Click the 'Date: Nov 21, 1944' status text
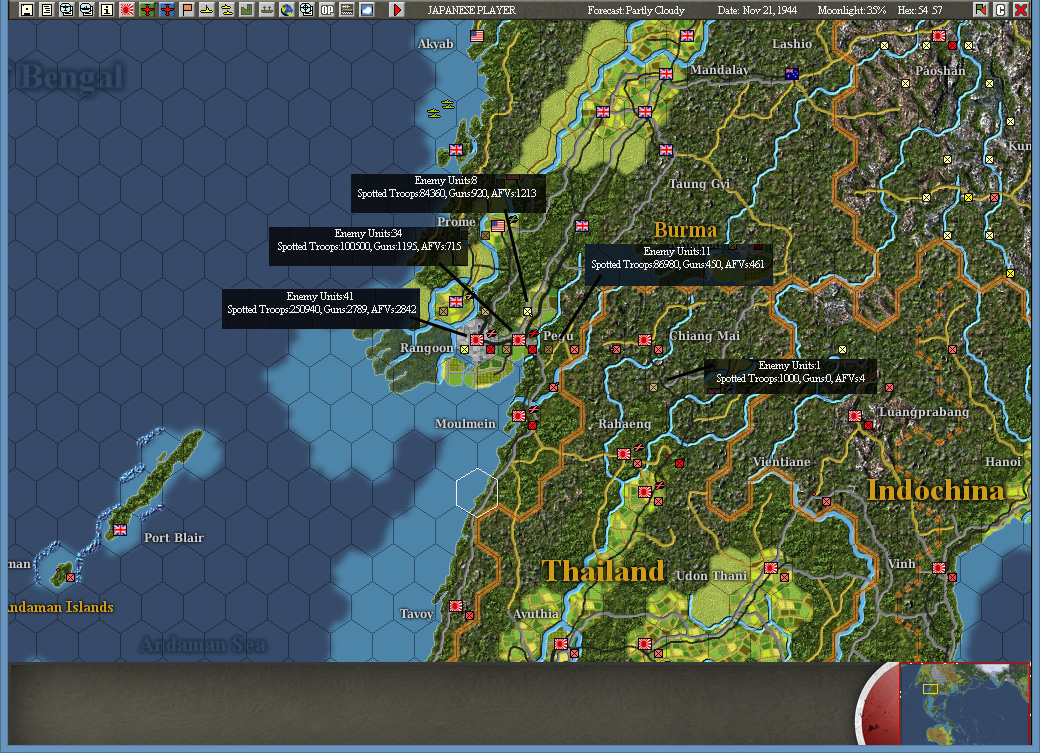 pyautogui.click(x=757, y=10)
